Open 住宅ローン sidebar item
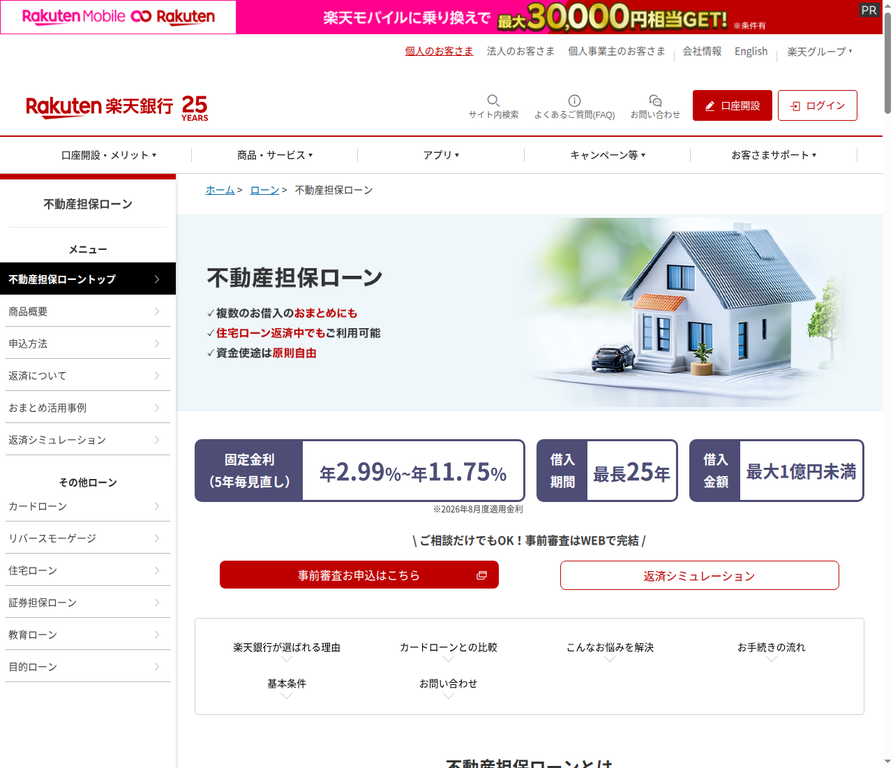This screenshot has height=768, width=893. click(x=88, y=570)
